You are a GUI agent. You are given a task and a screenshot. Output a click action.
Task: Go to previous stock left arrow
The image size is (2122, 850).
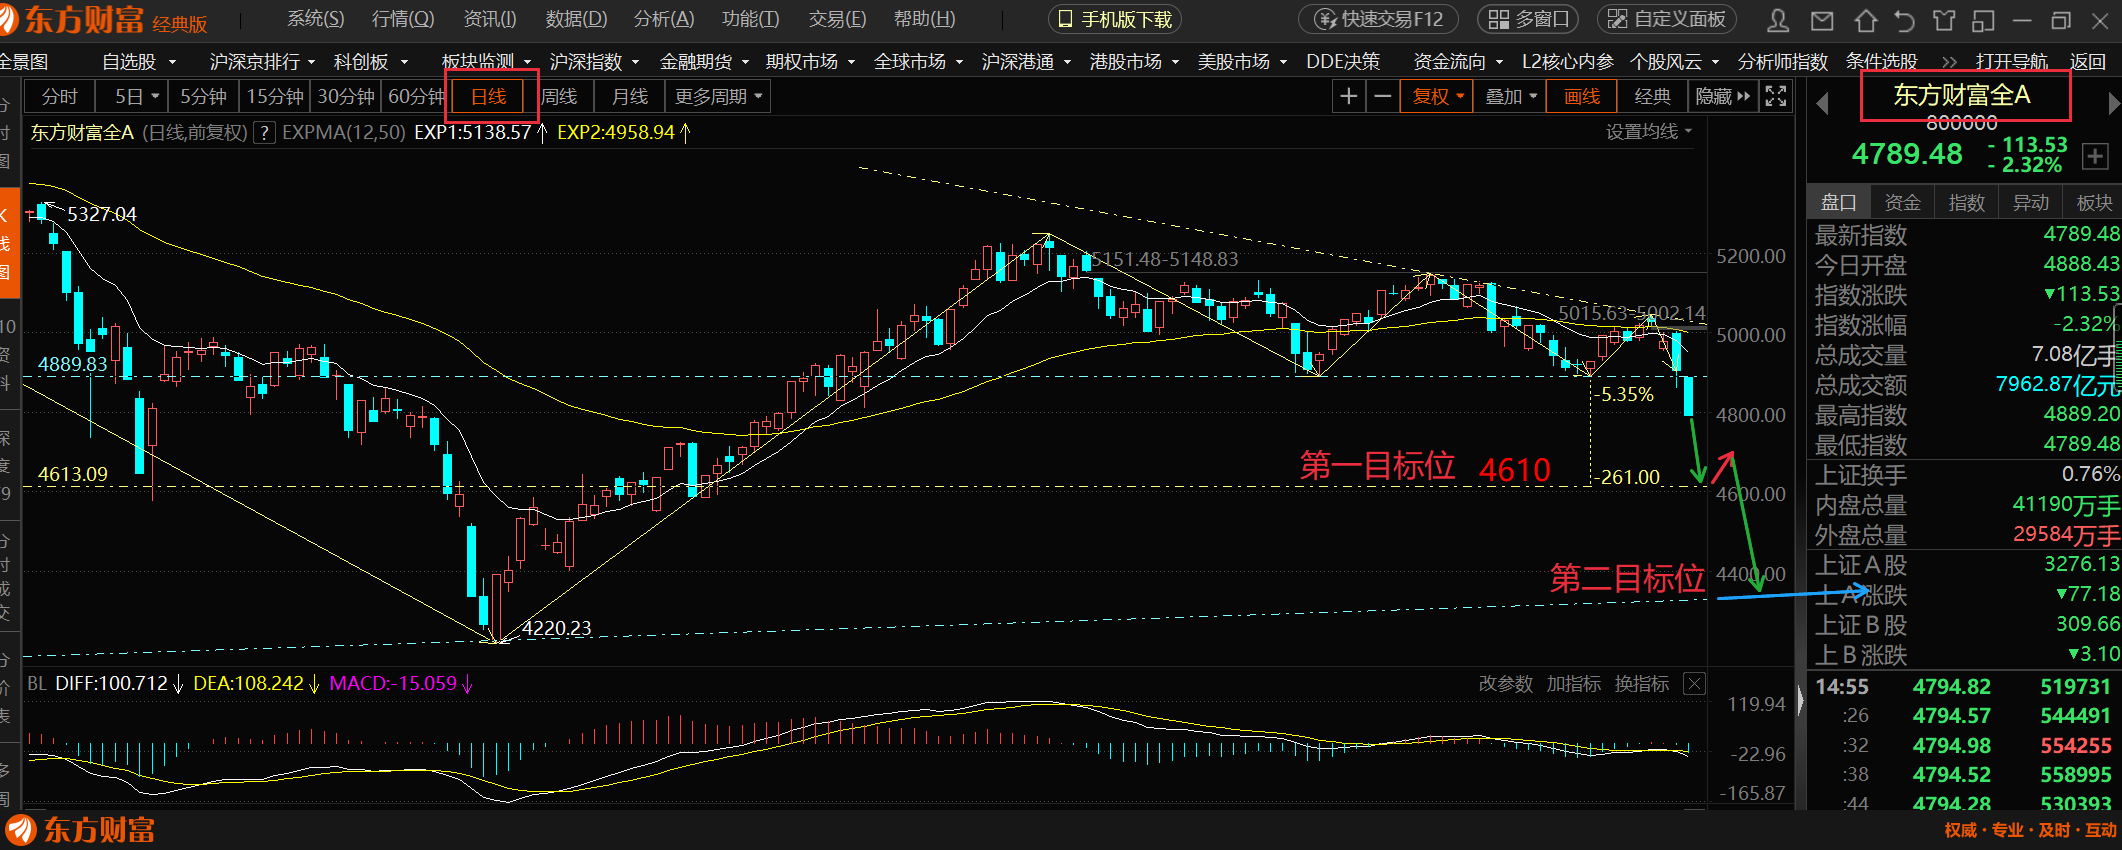(1822, 103)
